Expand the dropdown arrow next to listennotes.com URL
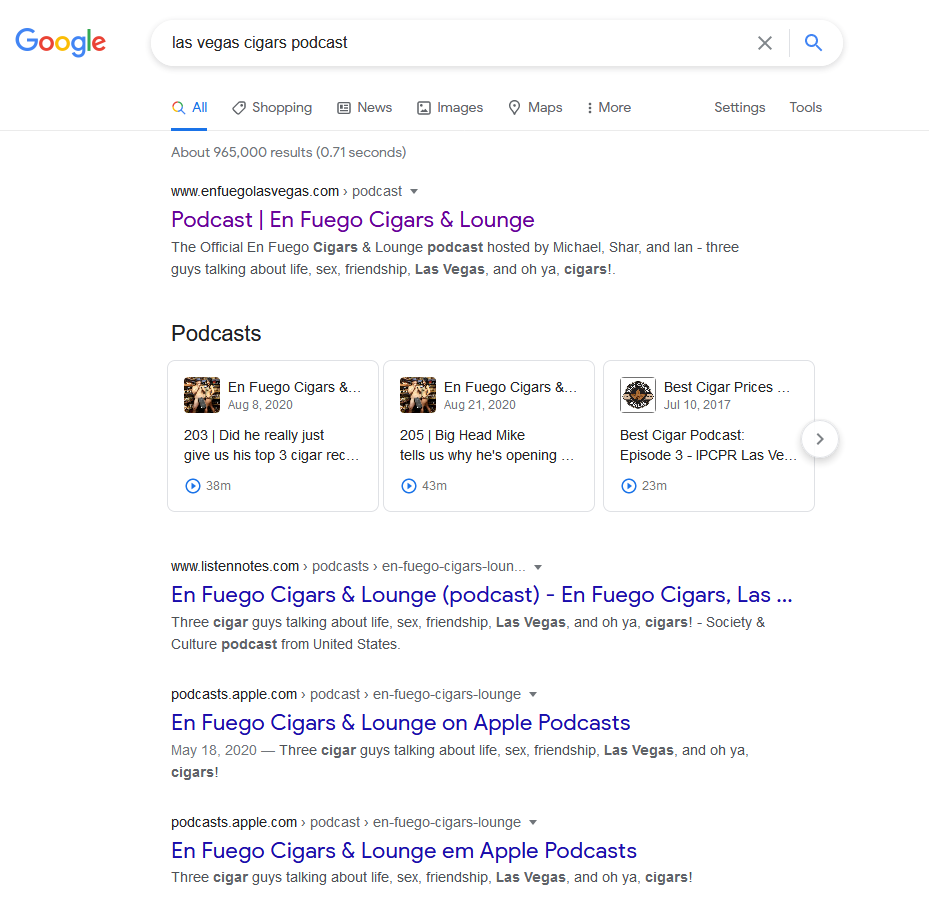929x907 pixels. (x=538, y=567)
